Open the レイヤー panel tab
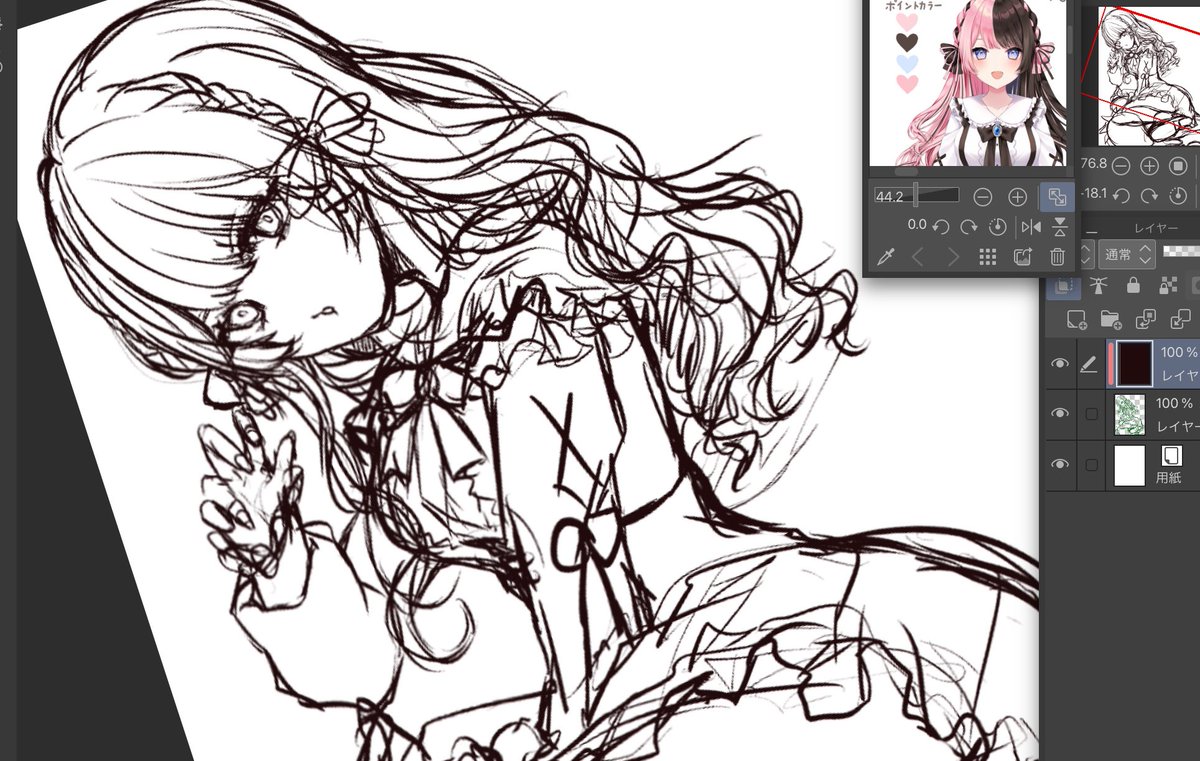 point(1156,228)
